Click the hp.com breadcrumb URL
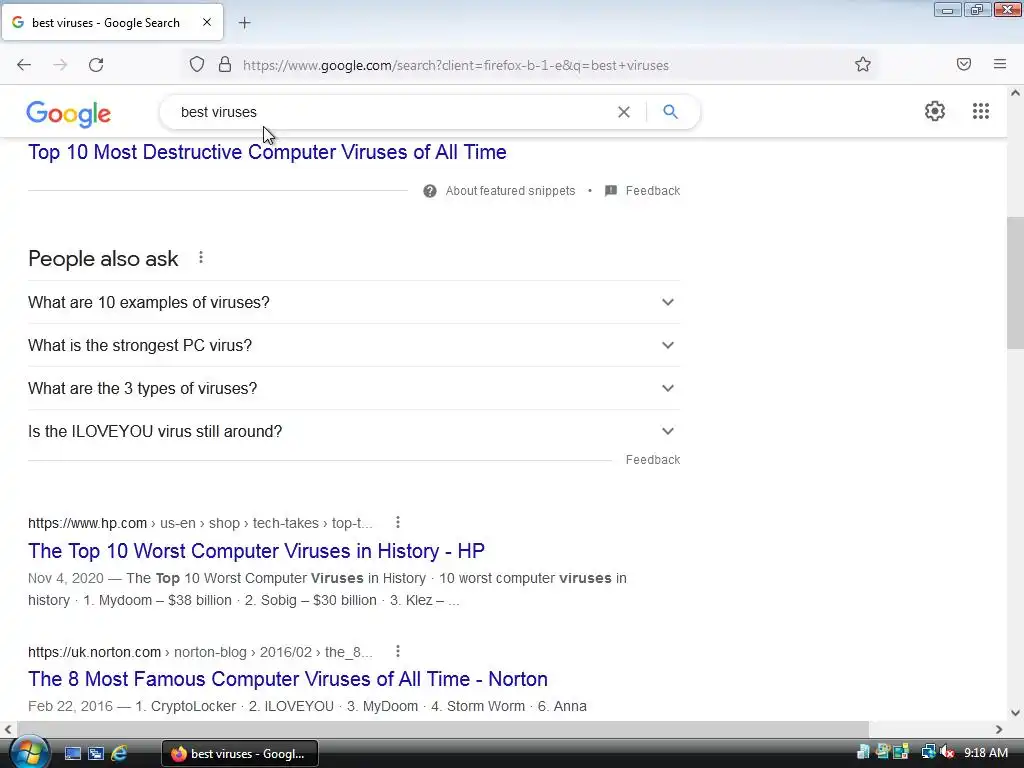Screen dimensions: 1024x768 click(200, 523)
